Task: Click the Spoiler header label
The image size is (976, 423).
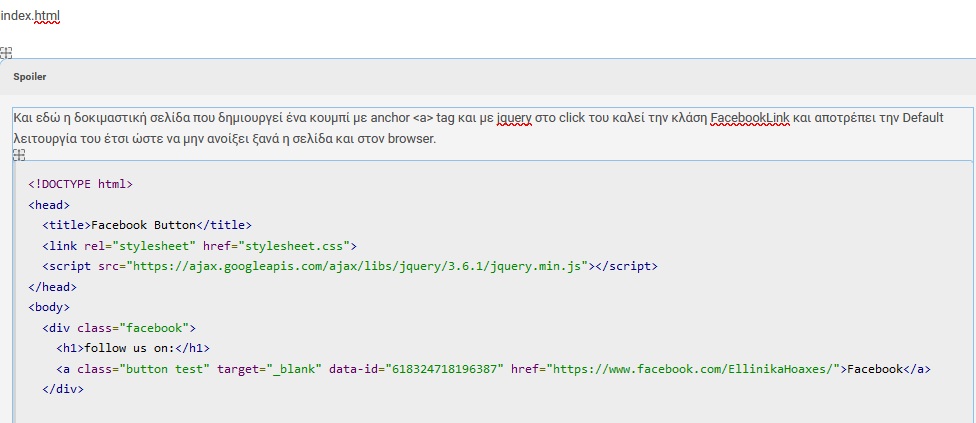Action: (30, 77)
